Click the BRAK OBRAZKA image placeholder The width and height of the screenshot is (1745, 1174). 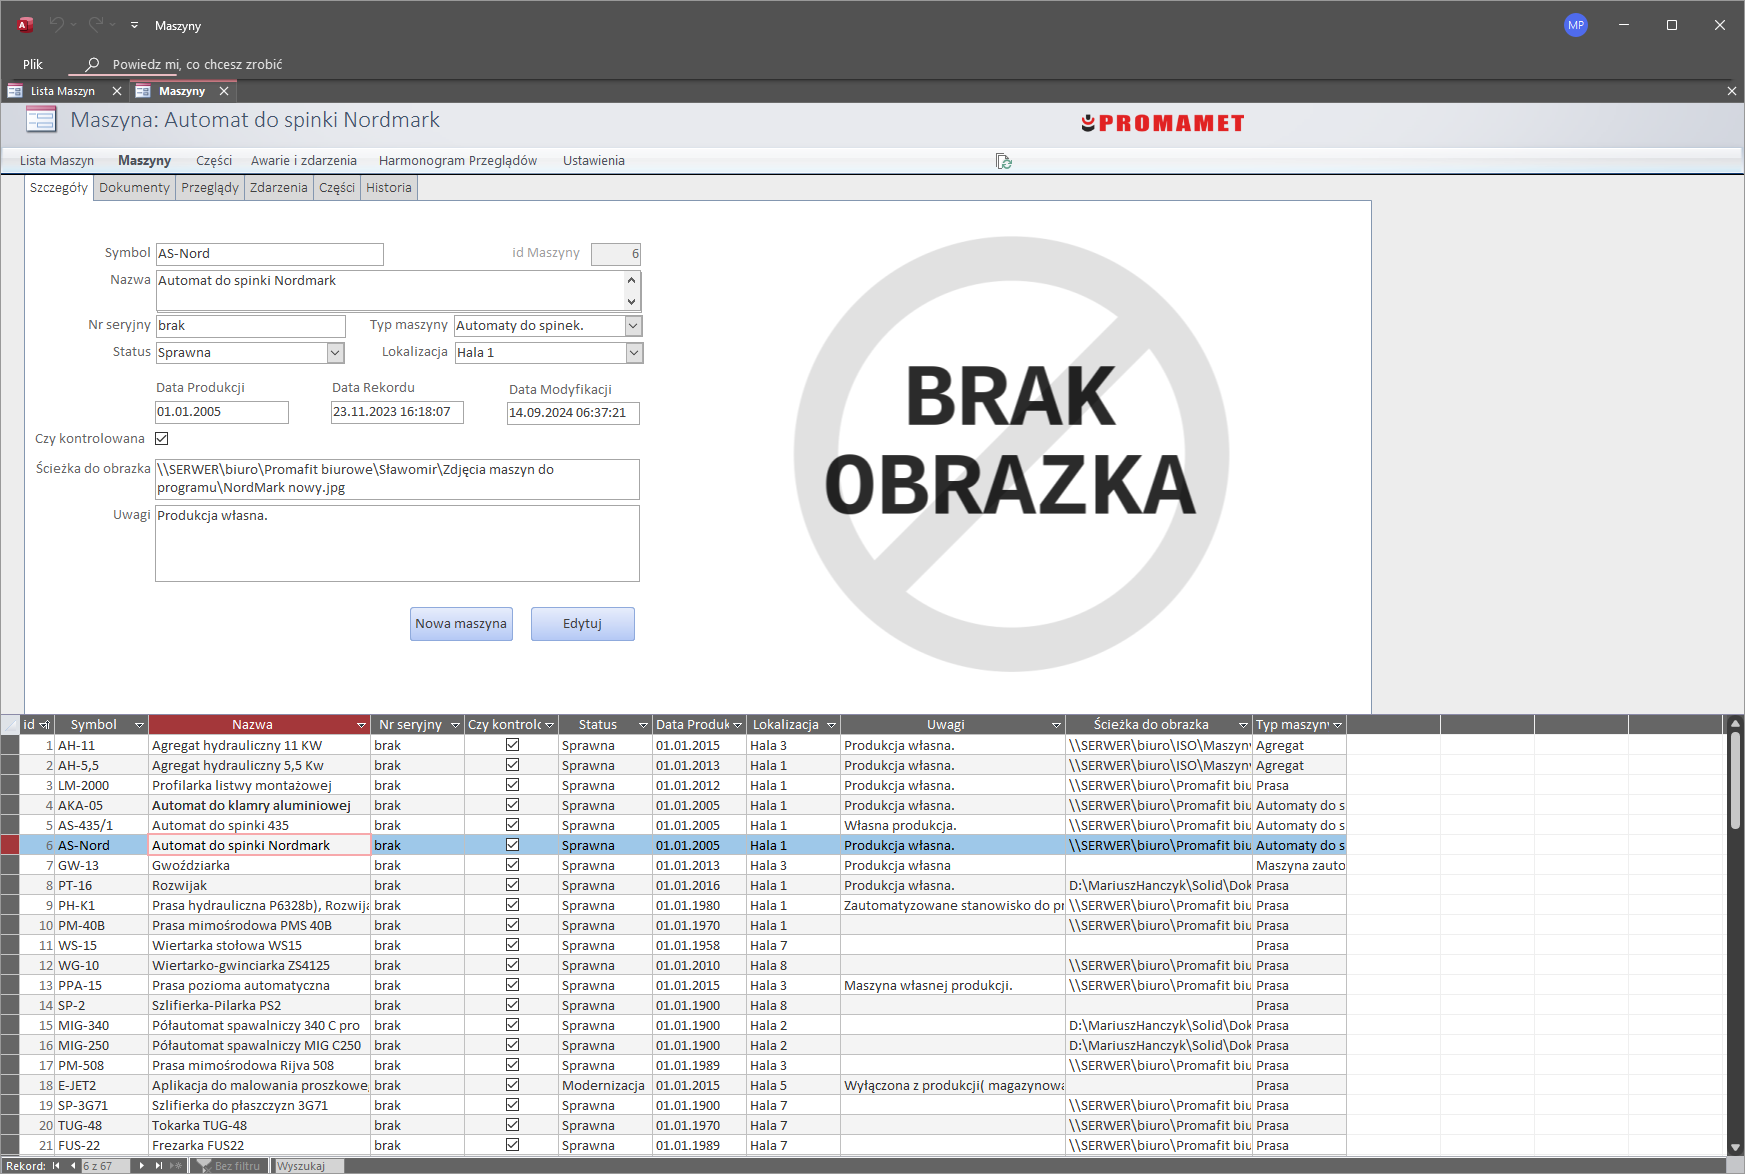(x=1010, y=454)
